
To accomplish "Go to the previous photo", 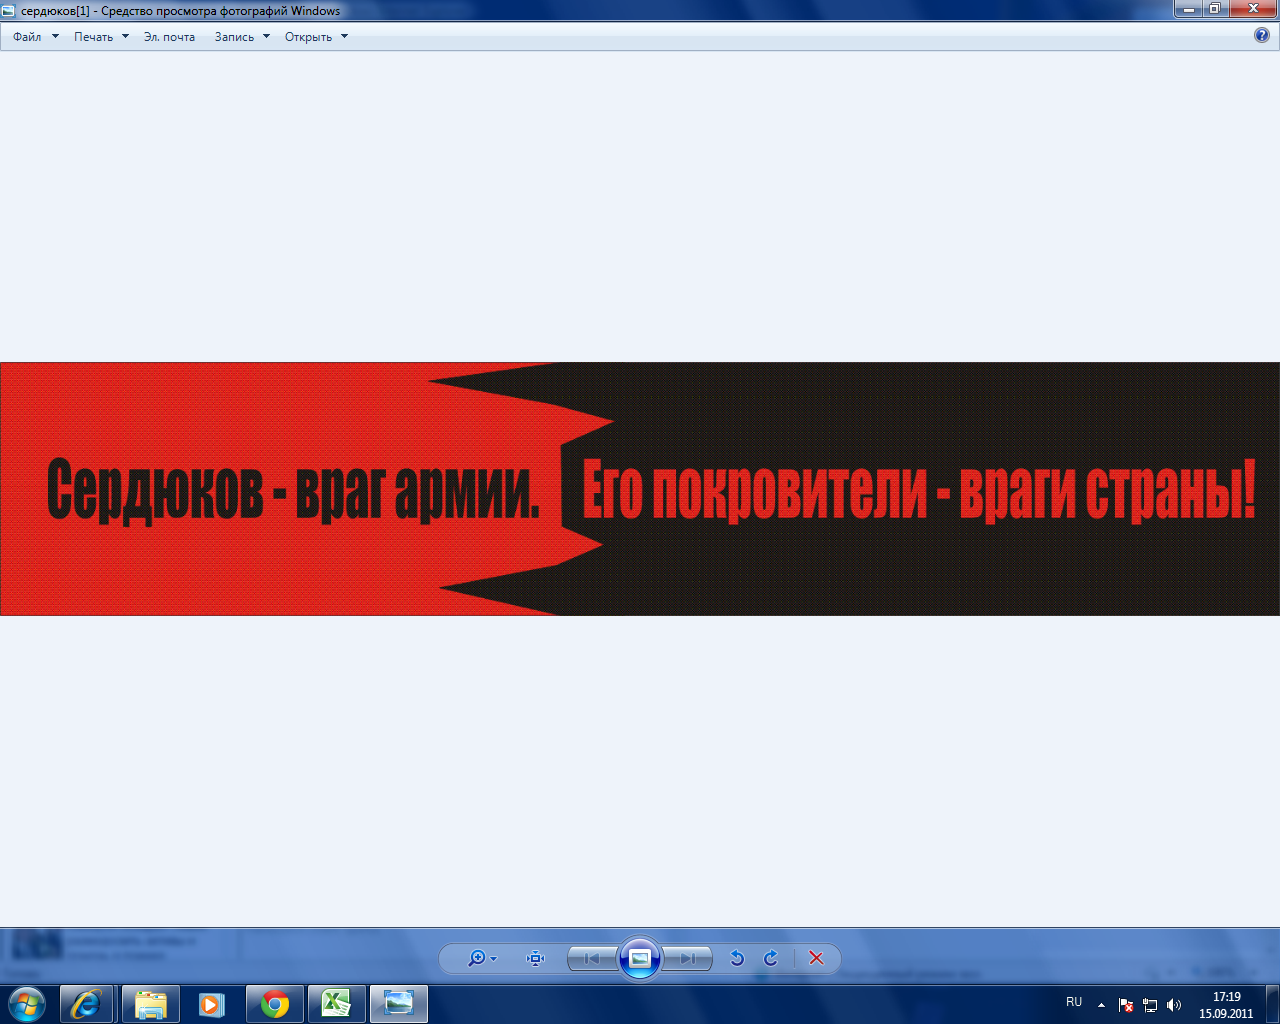I will click(591, 958).
